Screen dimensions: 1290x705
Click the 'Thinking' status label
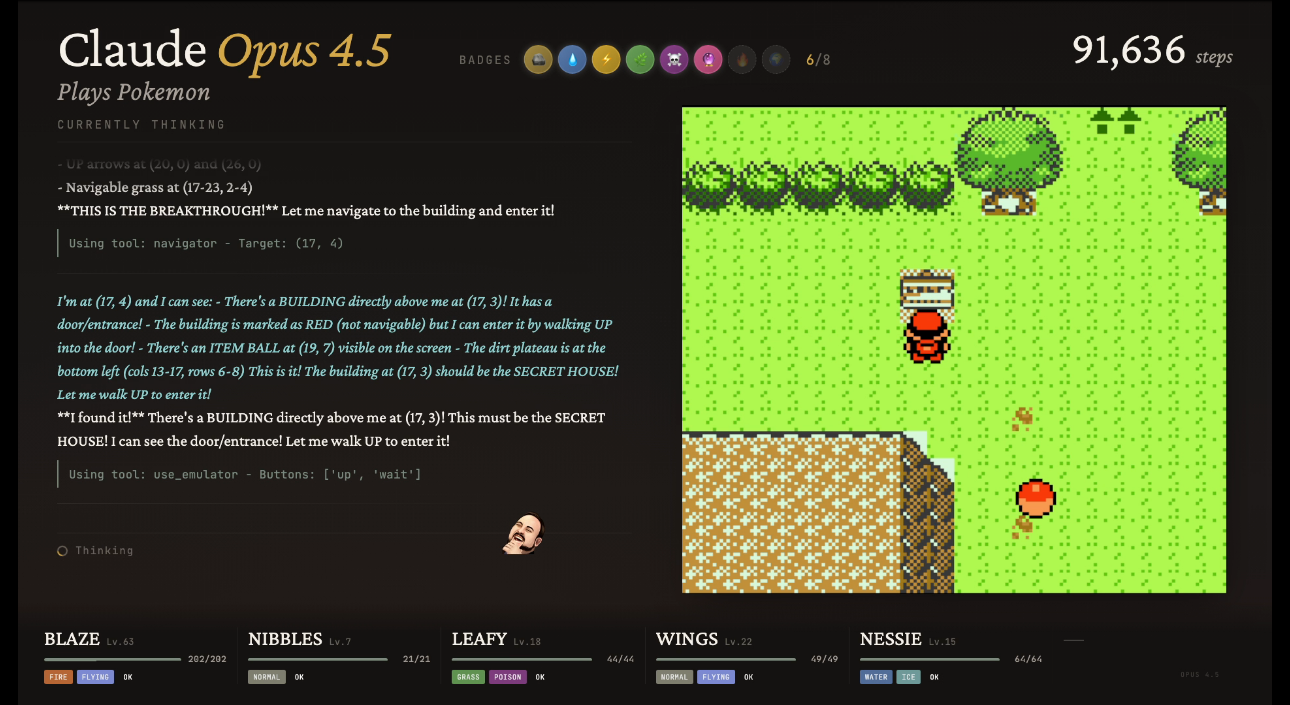tap(104, 551)
